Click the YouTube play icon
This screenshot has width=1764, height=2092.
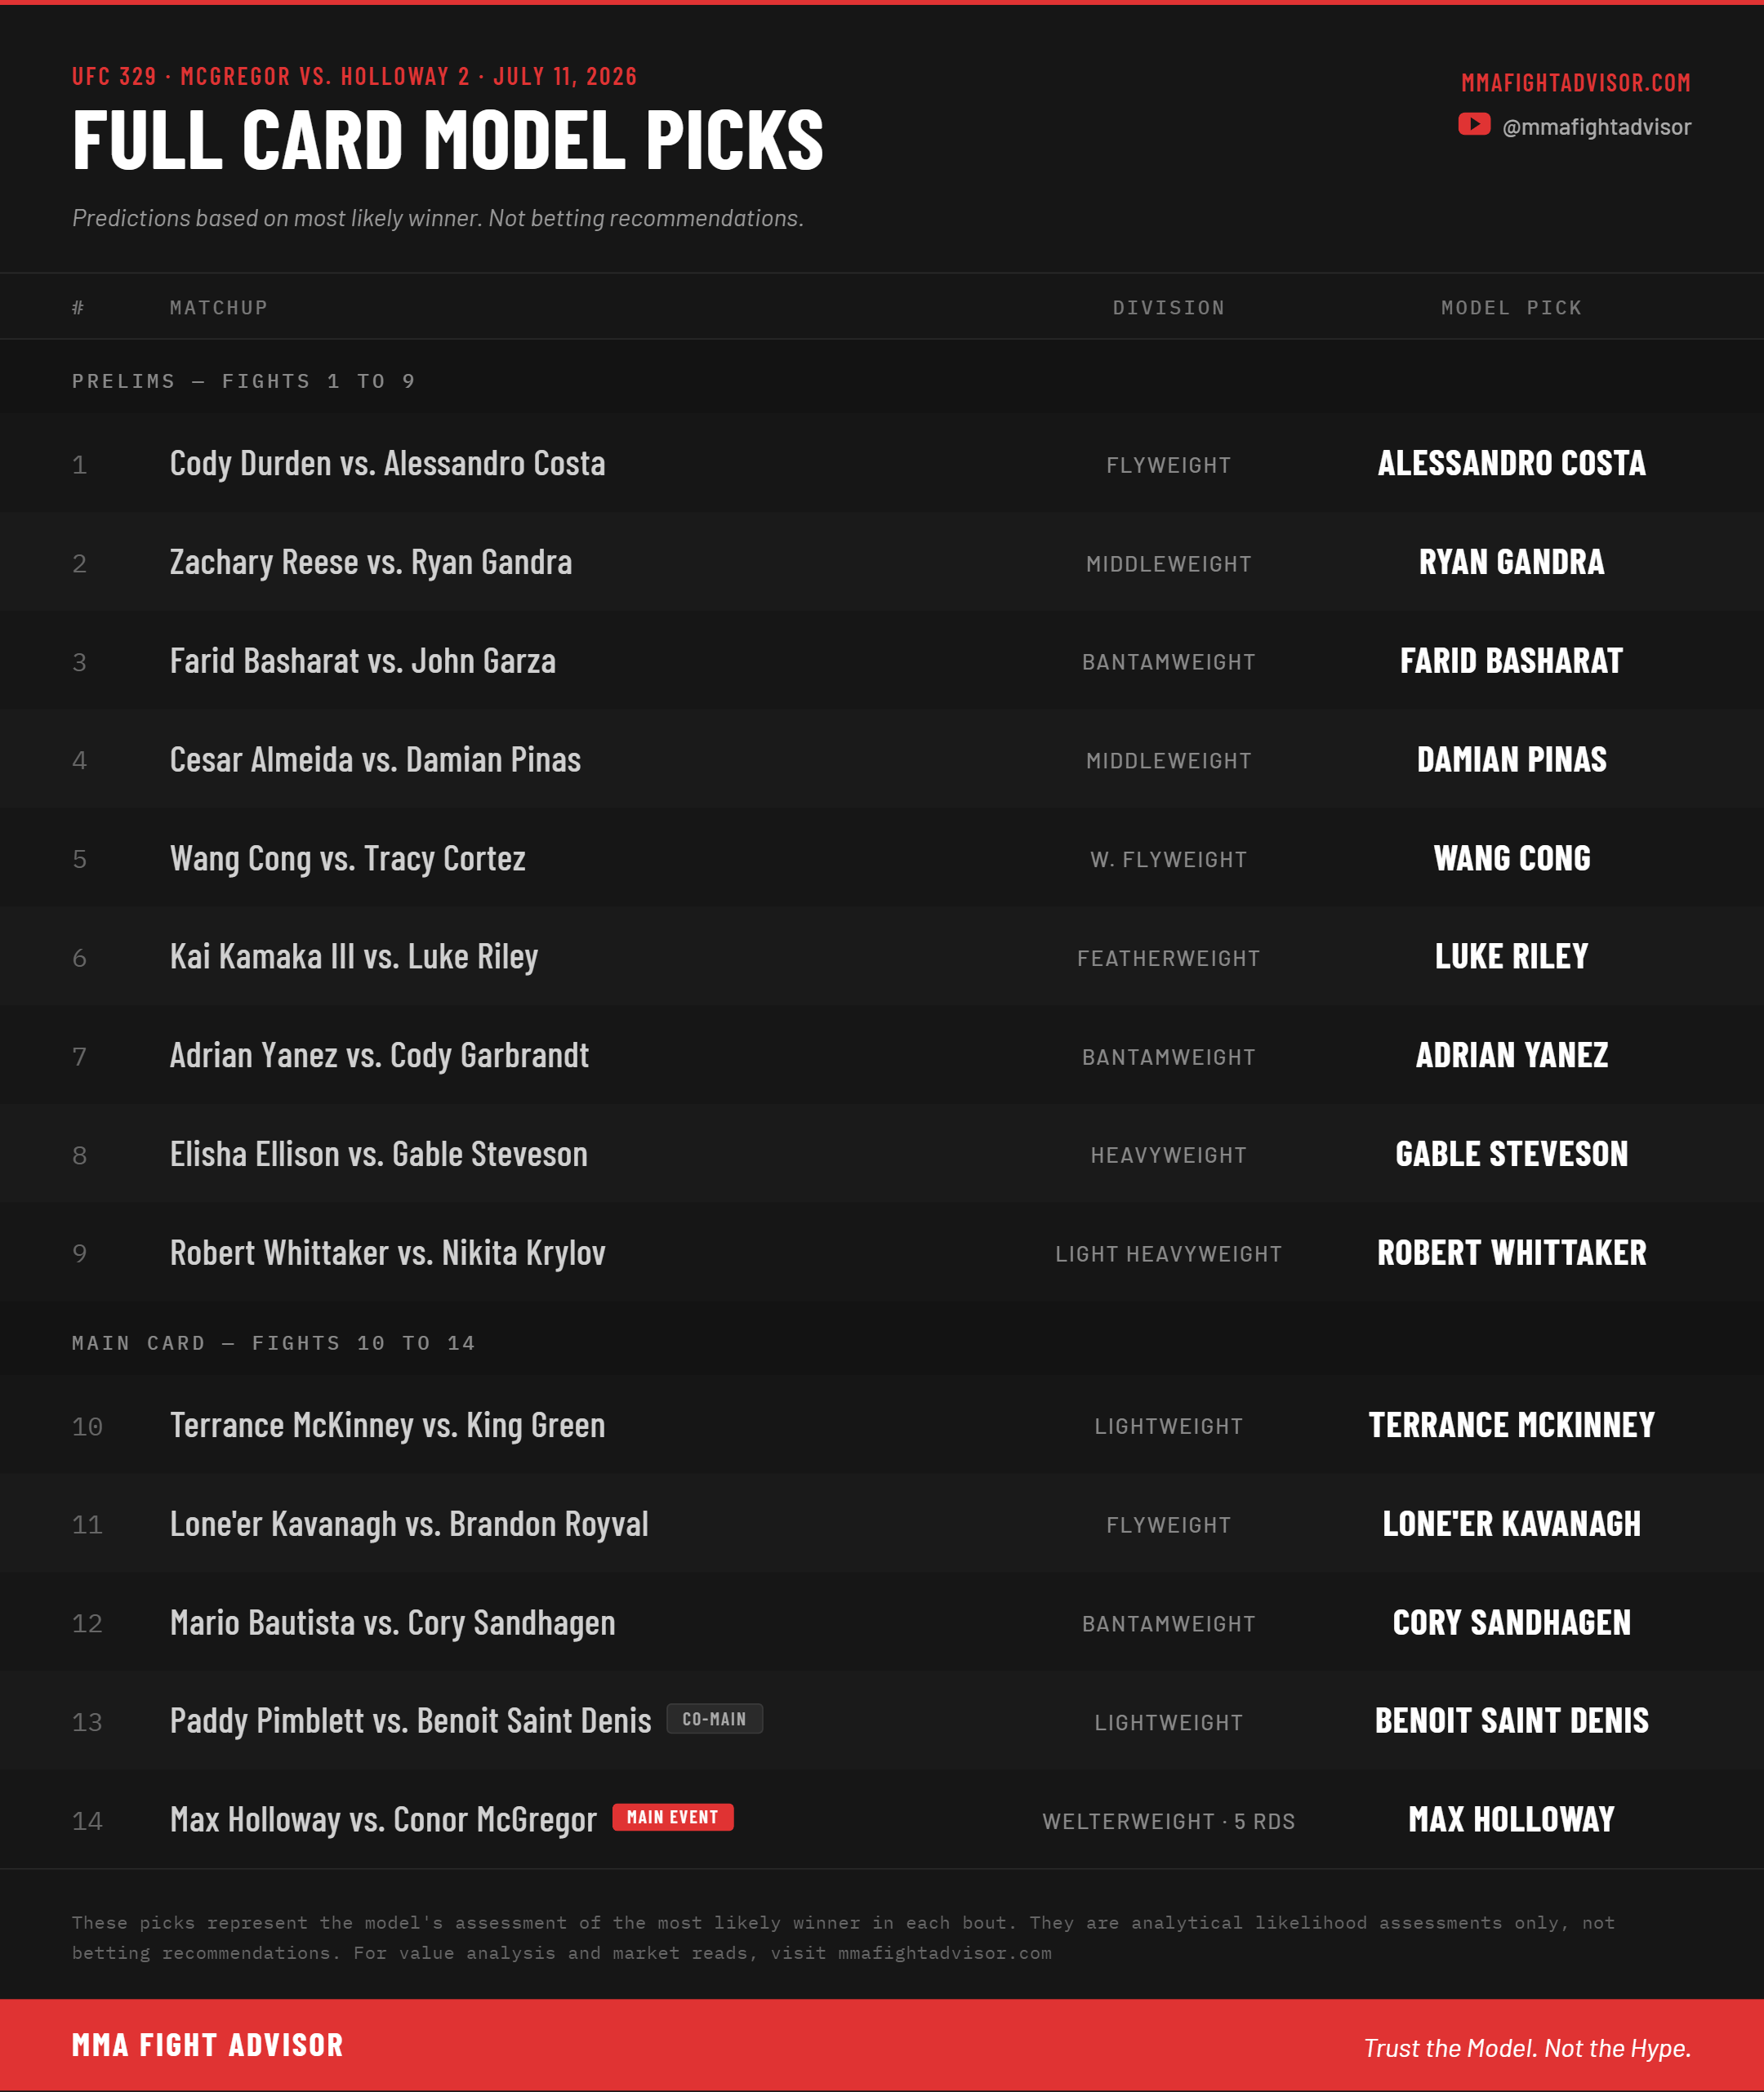(1474, 124)
